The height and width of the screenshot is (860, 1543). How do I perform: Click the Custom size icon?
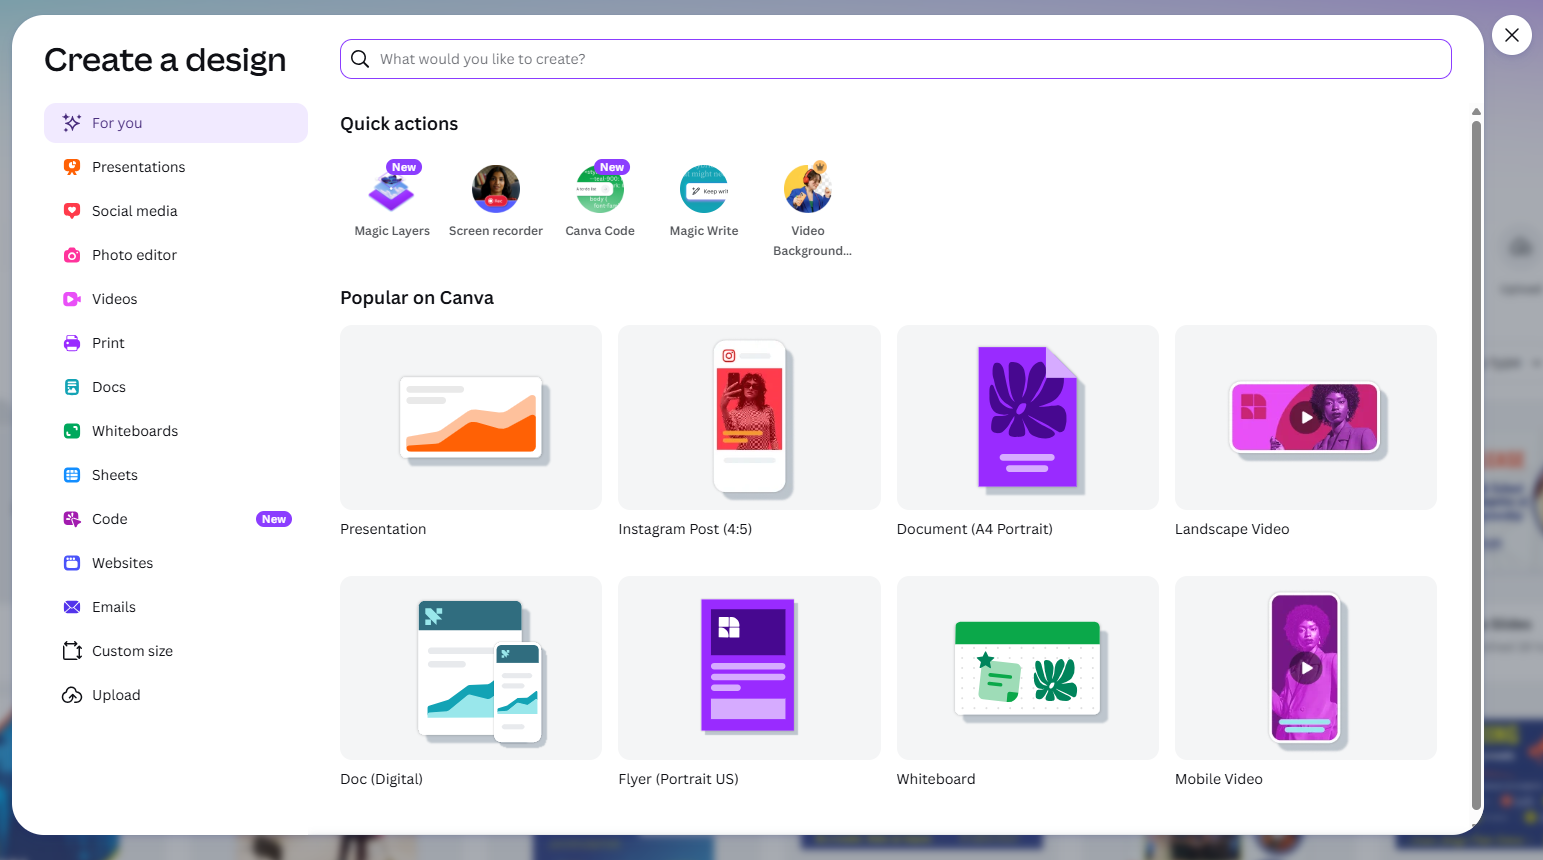click(x=72, y=651)
